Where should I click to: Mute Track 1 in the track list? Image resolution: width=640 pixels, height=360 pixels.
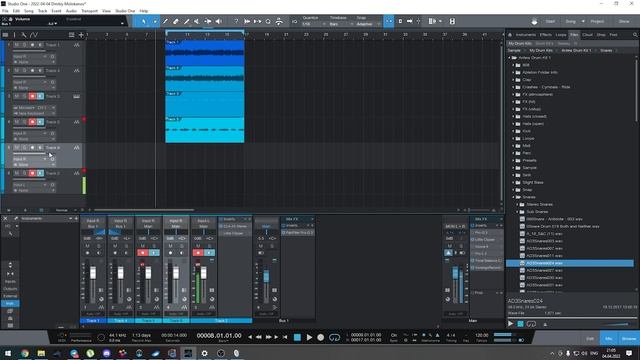click(17, 45)
